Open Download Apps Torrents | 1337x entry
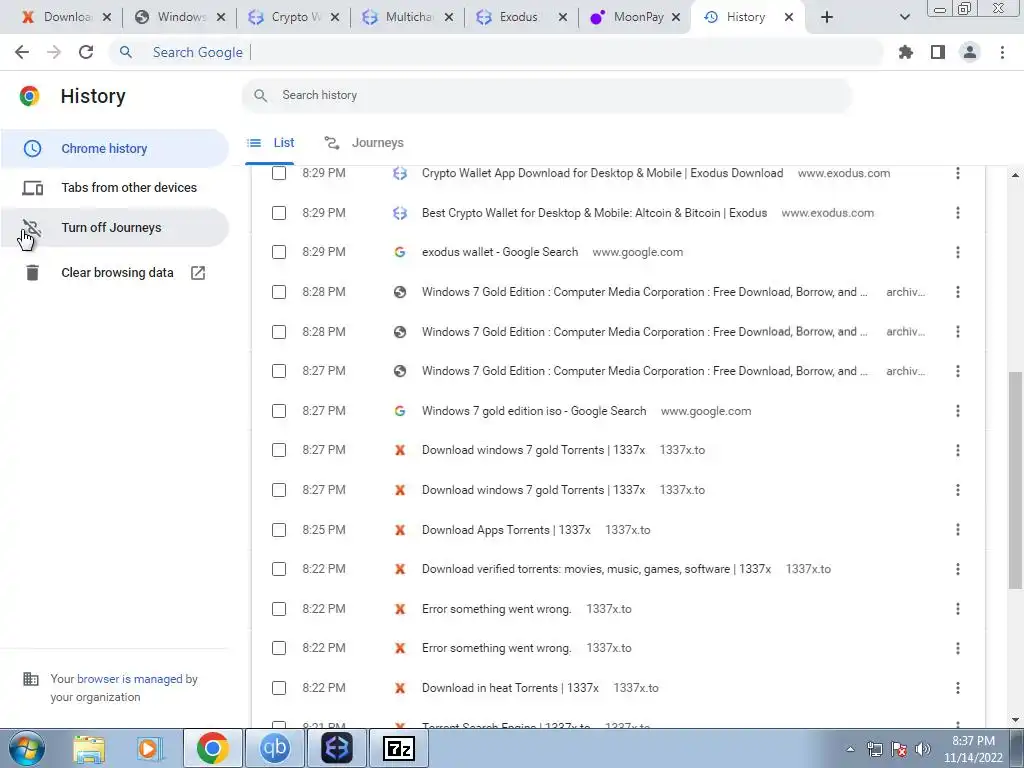Screen dimensions: 1024x768 click(x=506, y=530)
